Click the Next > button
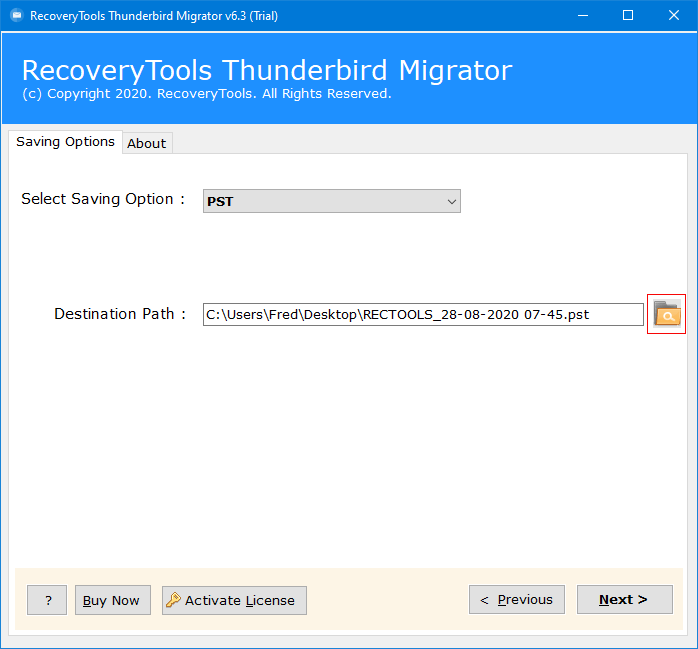 click(x=625, y=600)
